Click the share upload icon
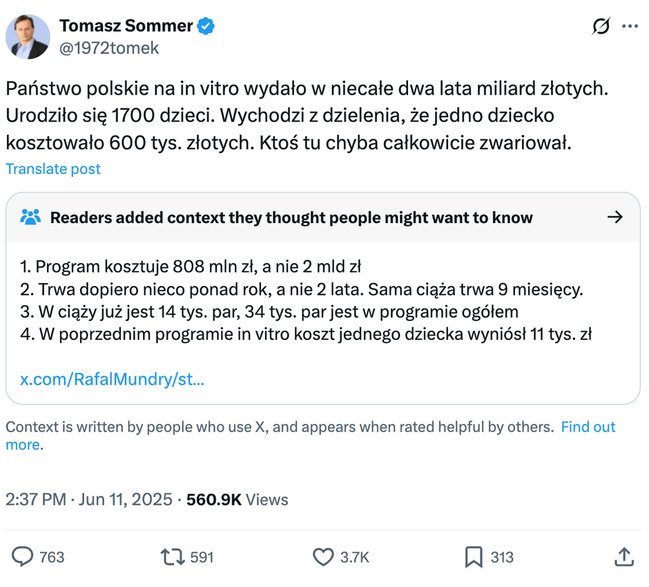649x587 pixels. (x=624, y=557)
